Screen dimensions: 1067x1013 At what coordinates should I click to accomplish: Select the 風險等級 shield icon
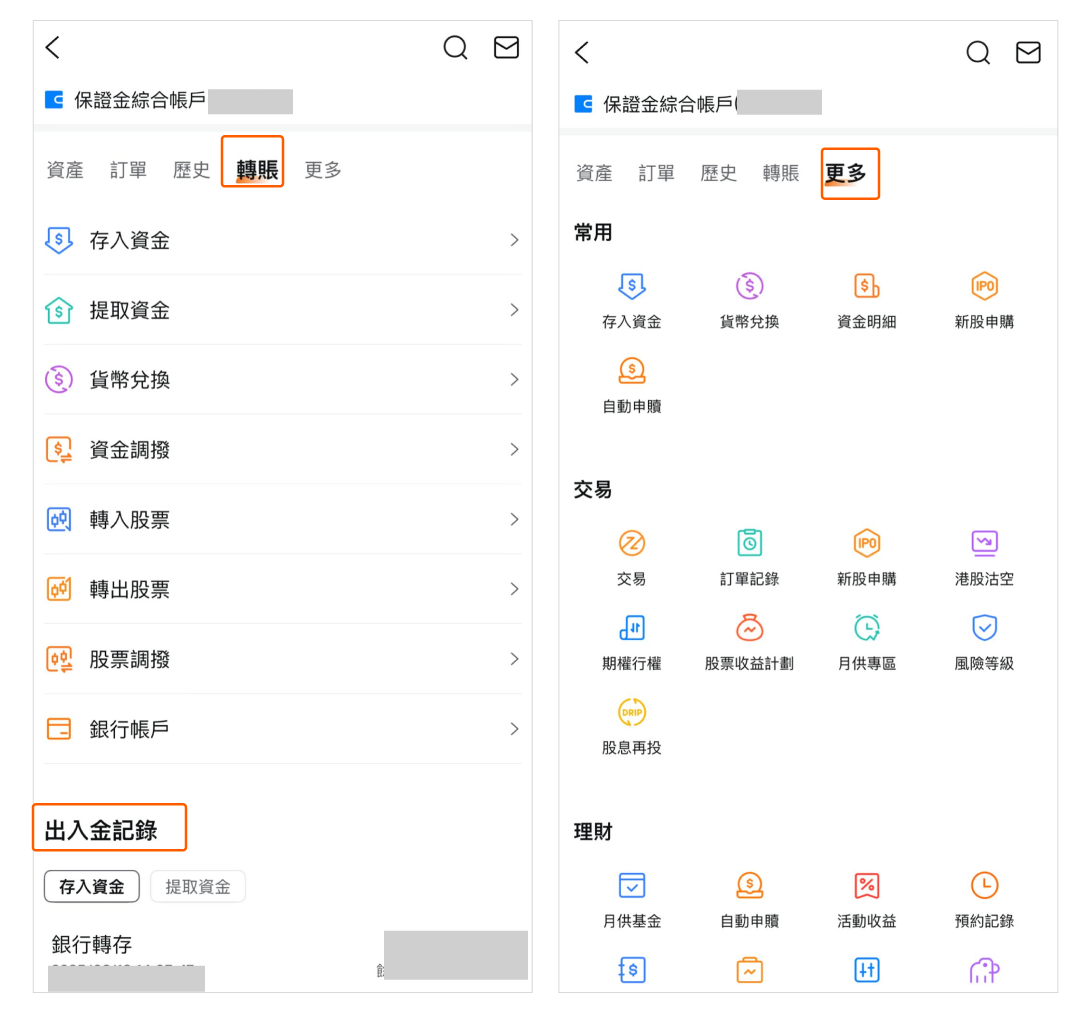tap(984, 628)
